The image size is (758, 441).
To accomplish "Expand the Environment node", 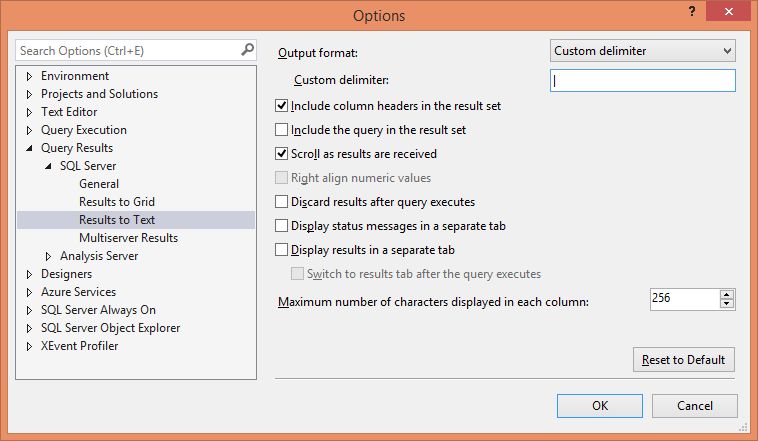I will click(x=29, y=76).
